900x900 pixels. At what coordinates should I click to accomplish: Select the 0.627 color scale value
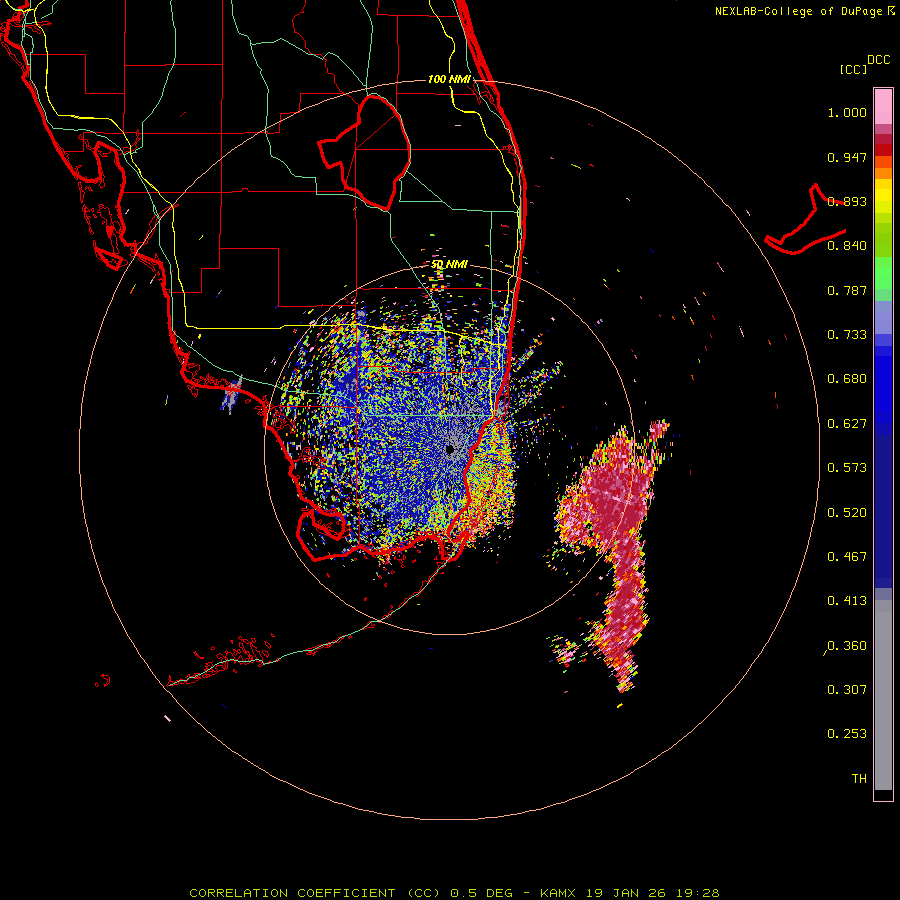[847, 424]
